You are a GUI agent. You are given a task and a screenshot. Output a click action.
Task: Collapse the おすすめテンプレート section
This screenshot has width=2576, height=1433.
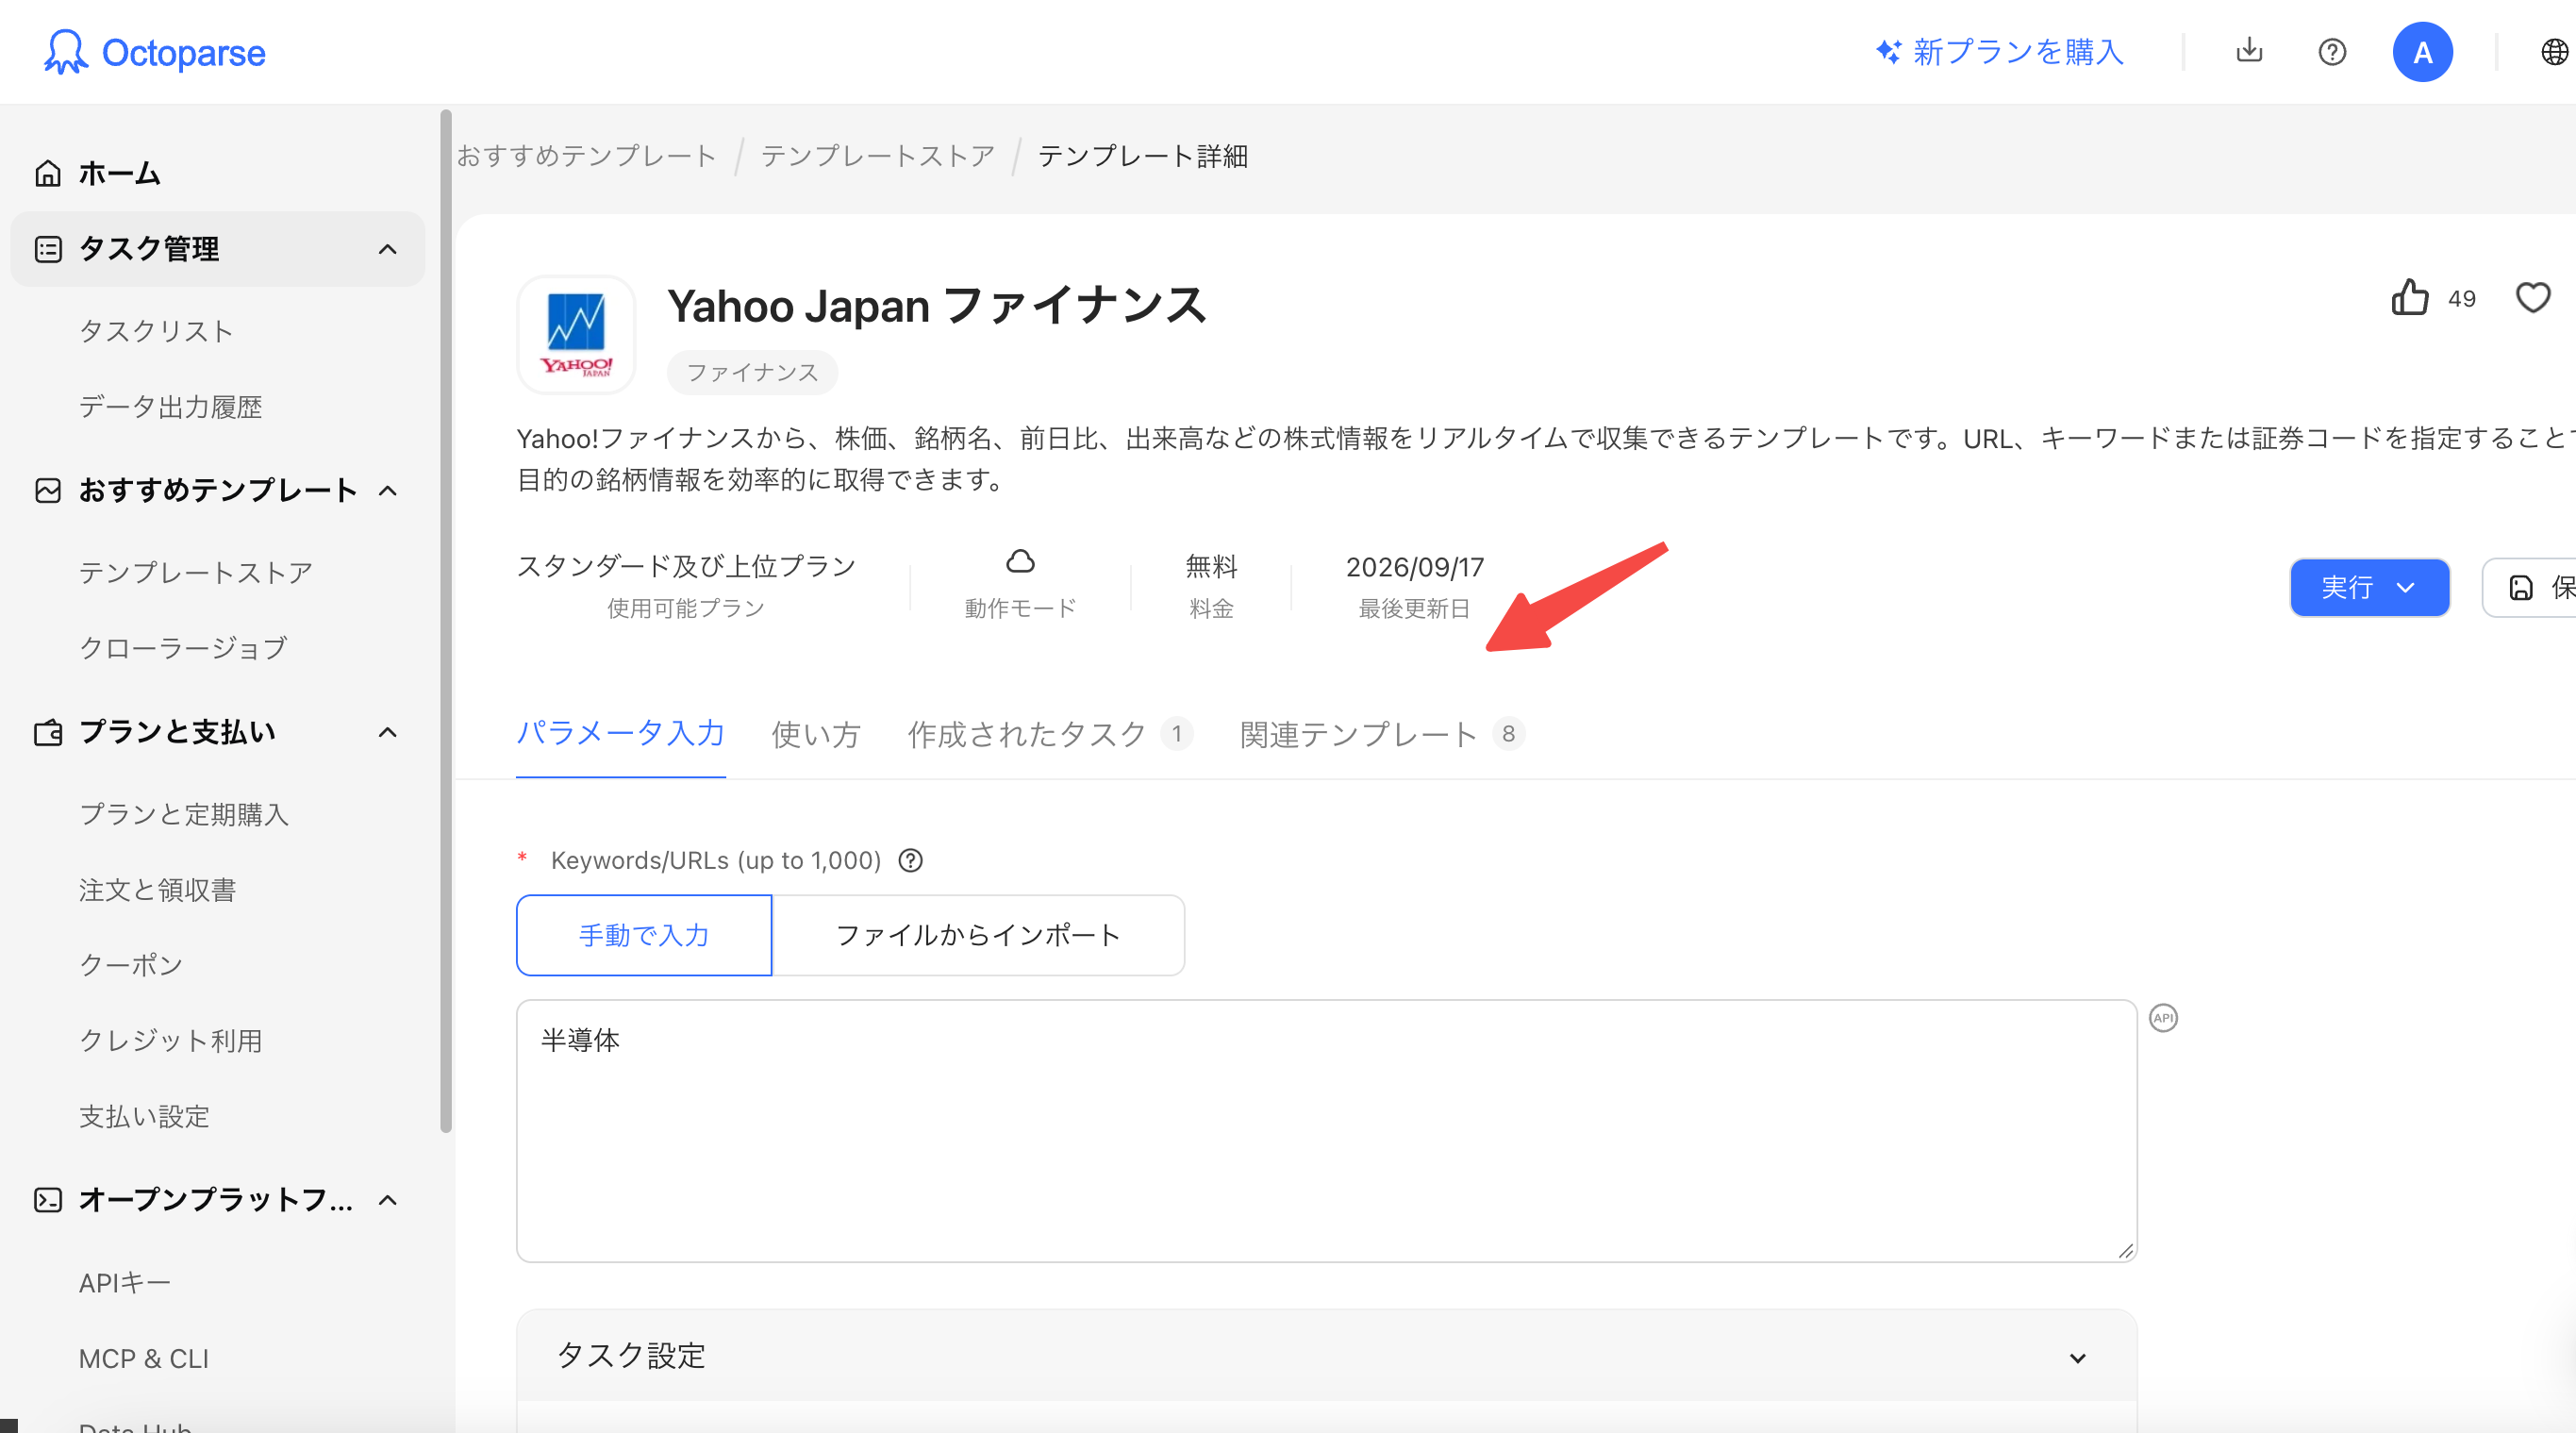388,490
